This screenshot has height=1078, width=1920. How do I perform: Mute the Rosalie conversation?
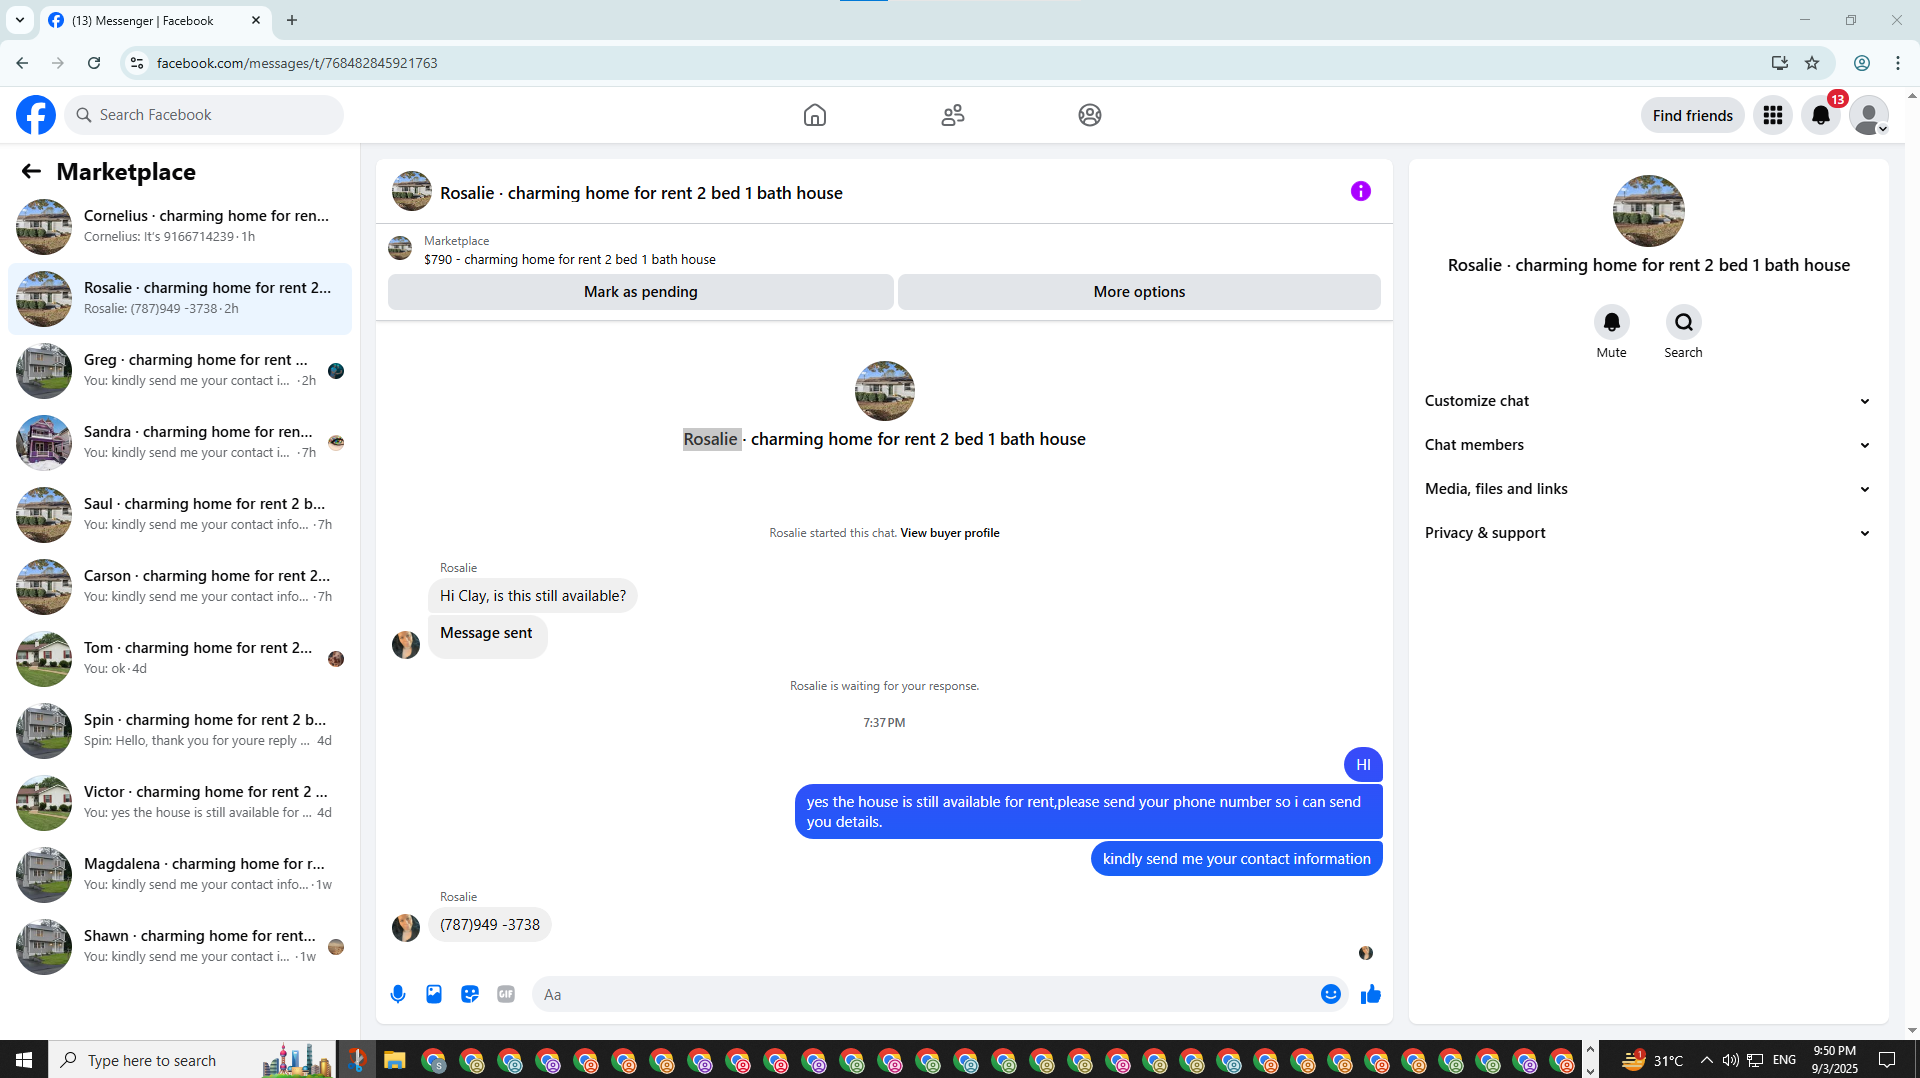1612,322
